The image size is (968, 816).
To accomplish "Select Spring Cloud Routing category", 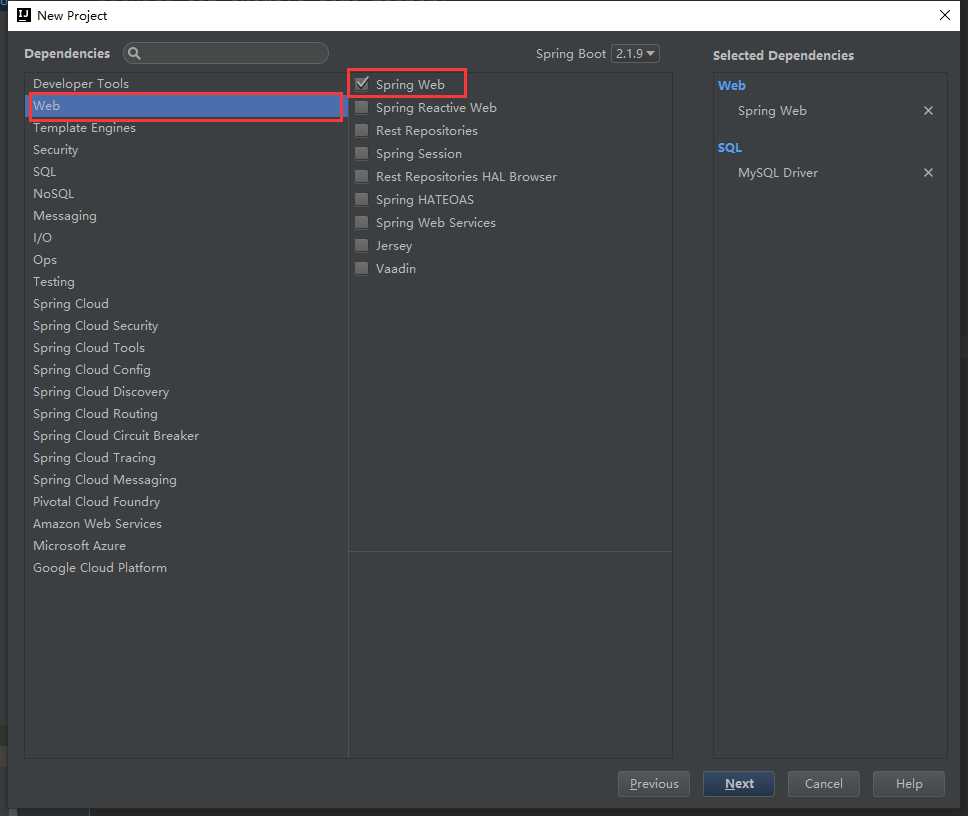I will pyautogui.click(x=186, y=414).
